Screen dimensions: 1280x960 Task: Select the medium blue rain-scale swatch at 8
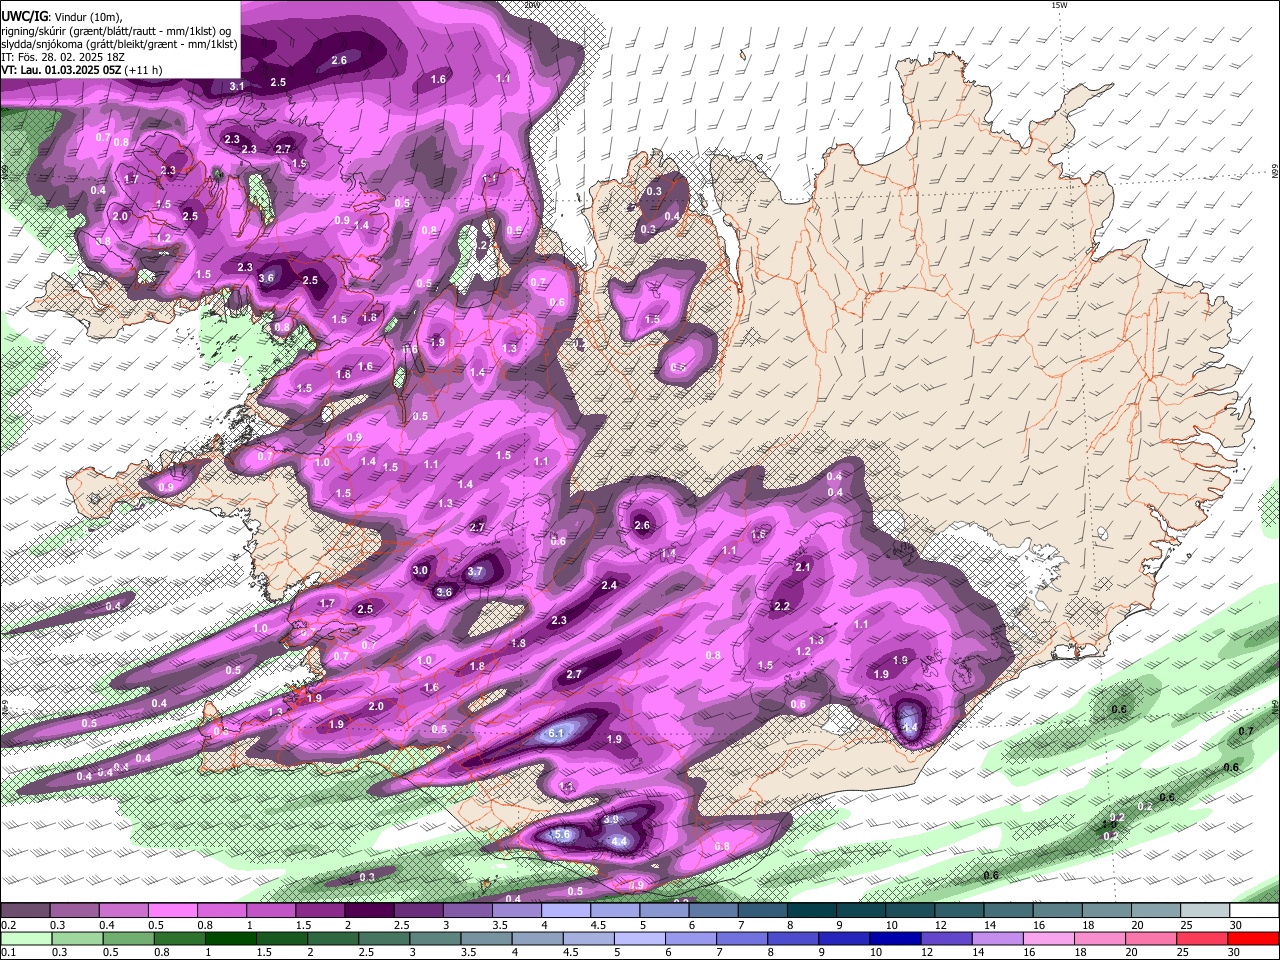791,938
